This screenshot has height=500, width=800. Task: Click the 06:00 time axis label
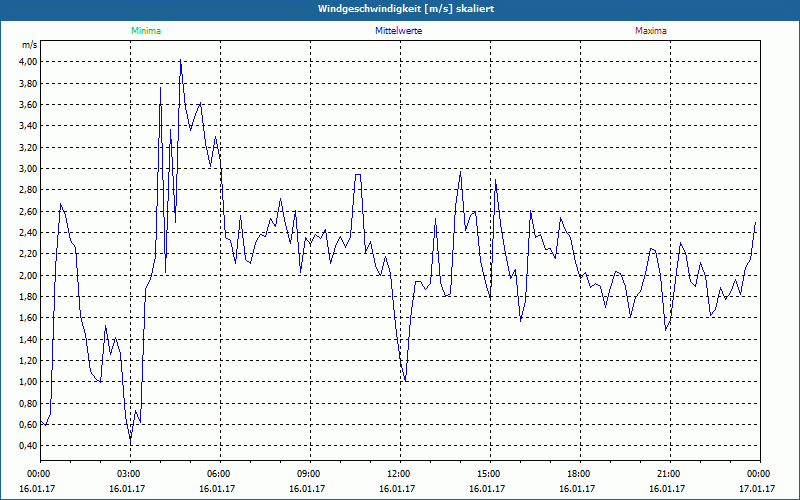point(220,474)
